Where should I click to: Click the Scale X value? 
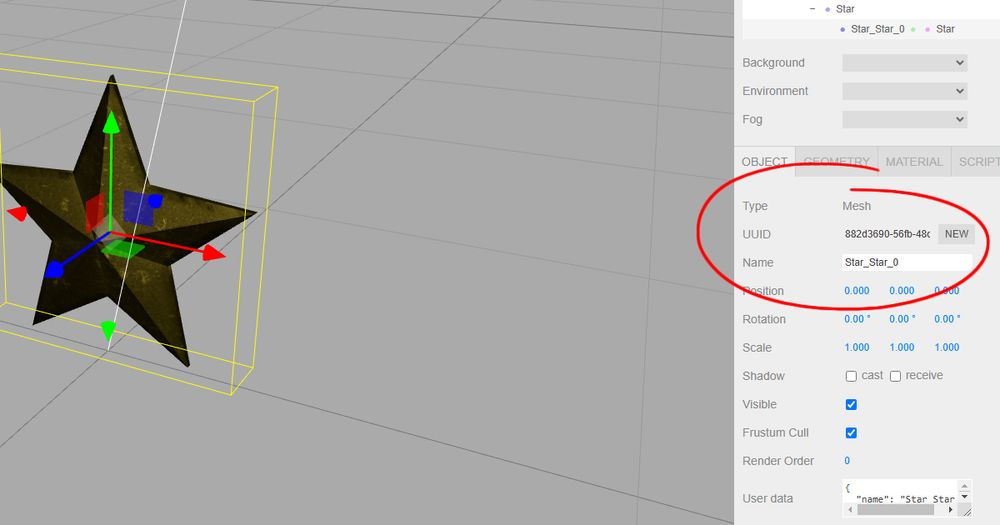[x=857, y=348]
